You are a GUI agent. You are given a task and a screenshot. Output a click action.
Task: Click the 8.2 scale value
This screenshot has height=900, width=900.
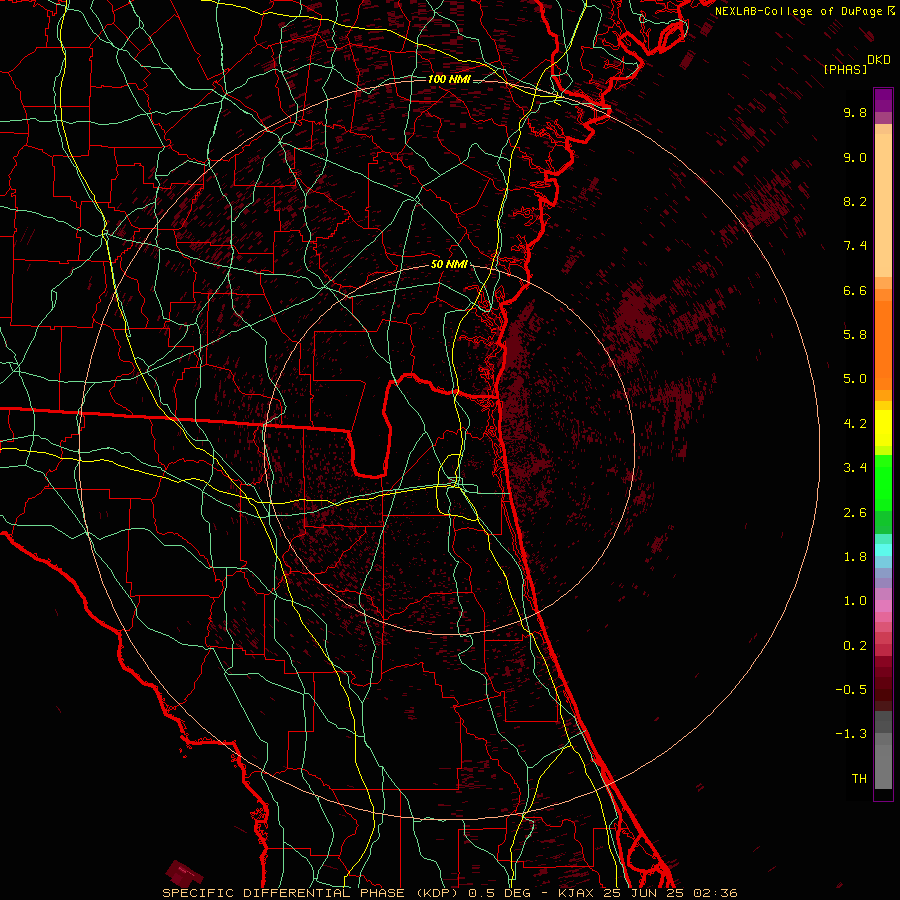(855, 201)
